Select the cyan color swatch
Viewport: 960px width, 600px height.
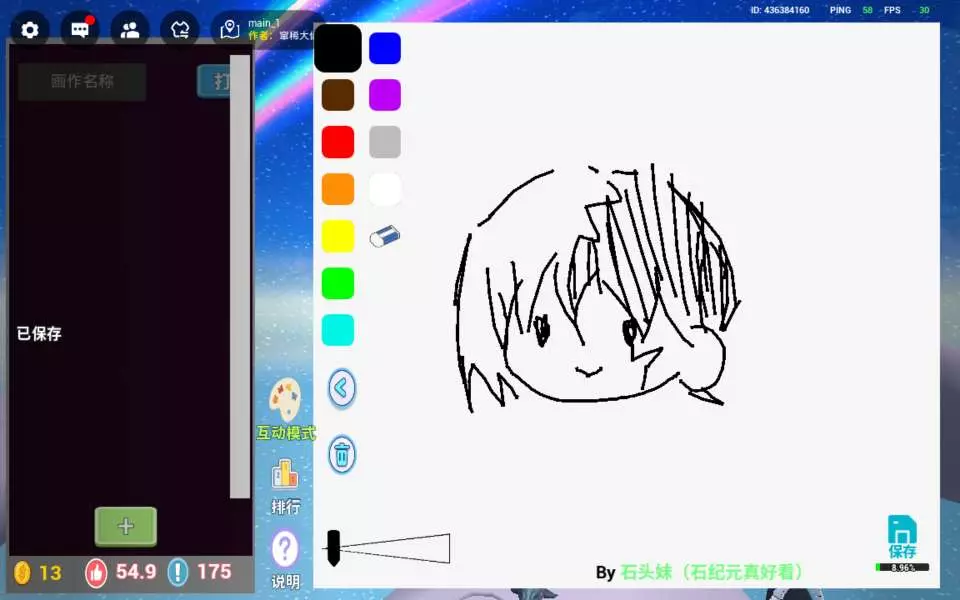pyautogui.click(x=337, y=331)
